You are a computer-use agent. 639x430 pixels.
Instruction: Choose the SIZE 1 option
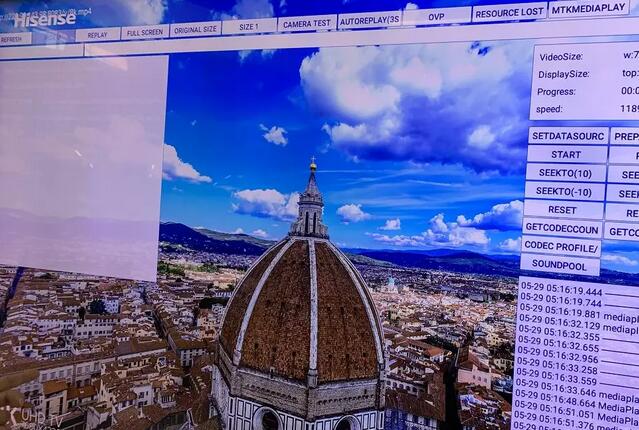click(x=248, y=26)
